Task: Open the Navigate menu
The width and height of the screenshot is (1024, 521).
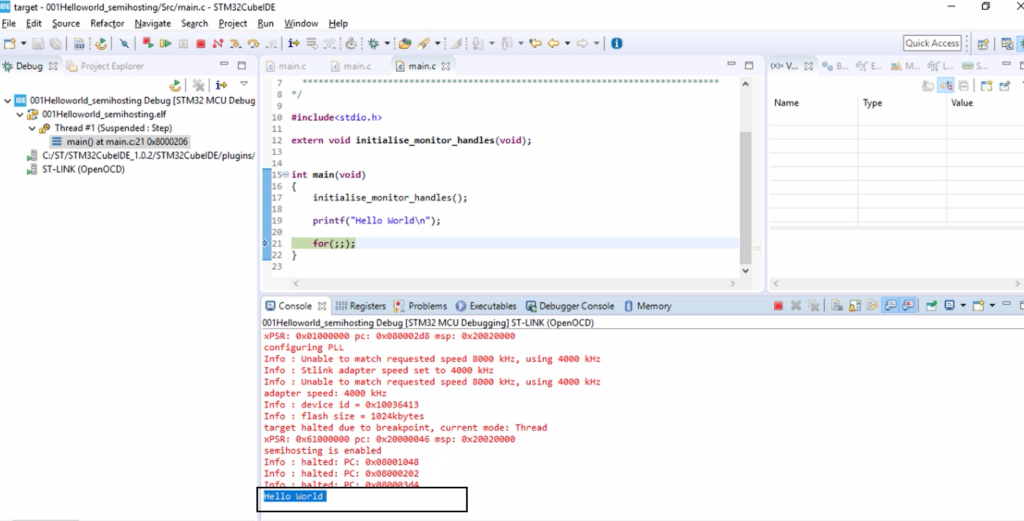Action: (x=152, y=24)
